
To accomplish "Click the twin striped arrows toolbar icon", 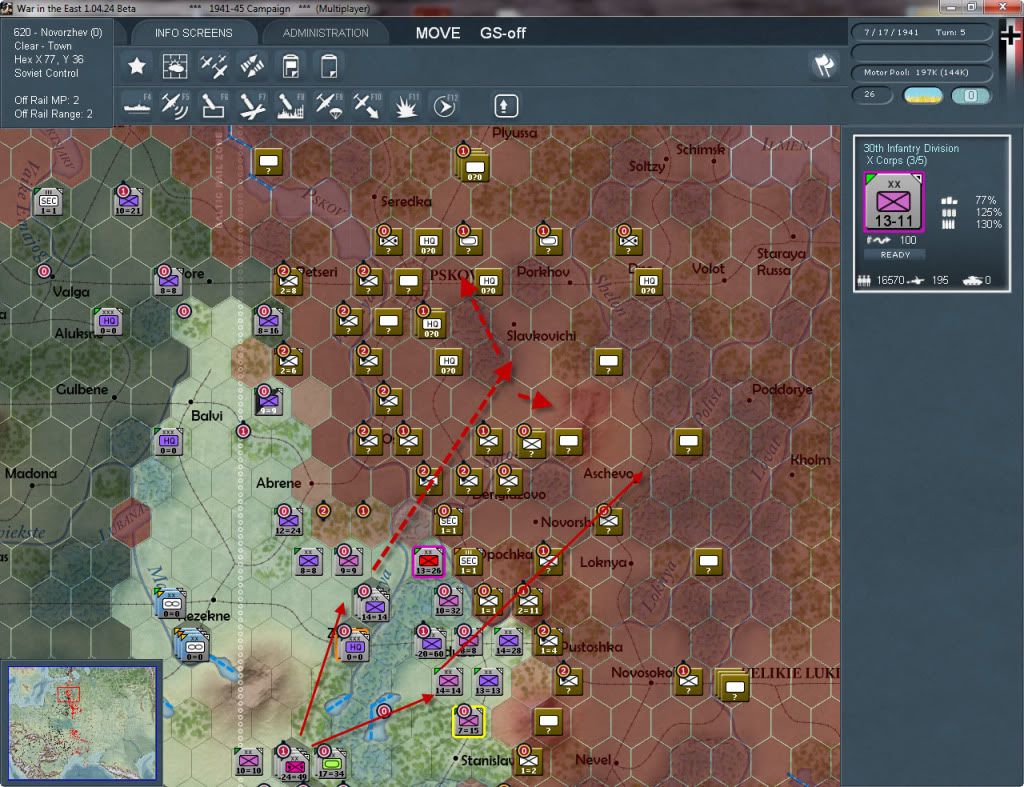I will click(252, 66).
